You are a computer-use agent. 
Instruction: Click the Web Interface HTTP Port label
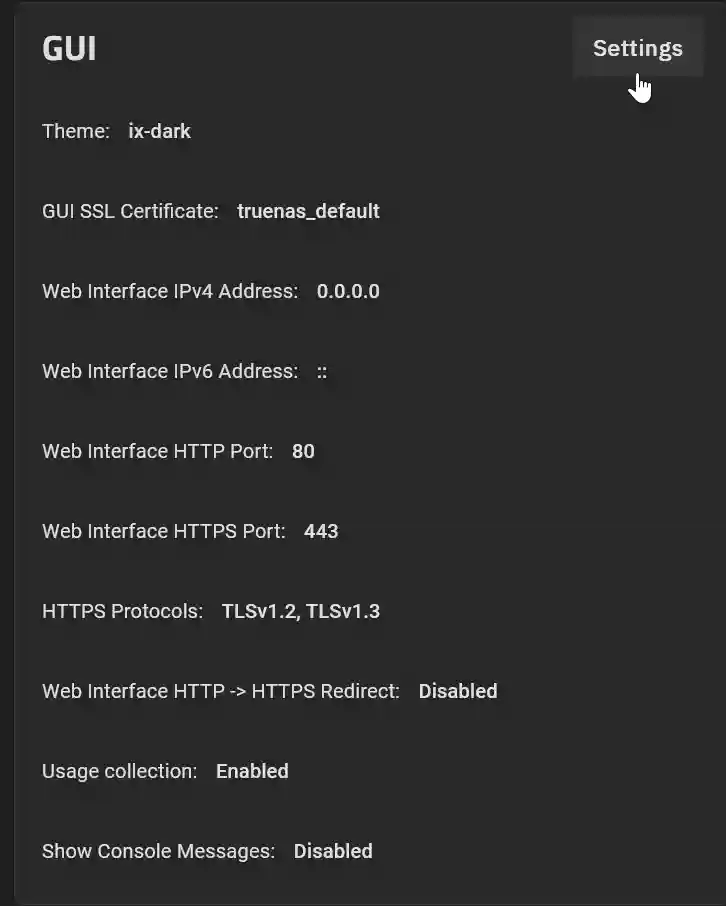pyautogui.click(x=157, y=451)
